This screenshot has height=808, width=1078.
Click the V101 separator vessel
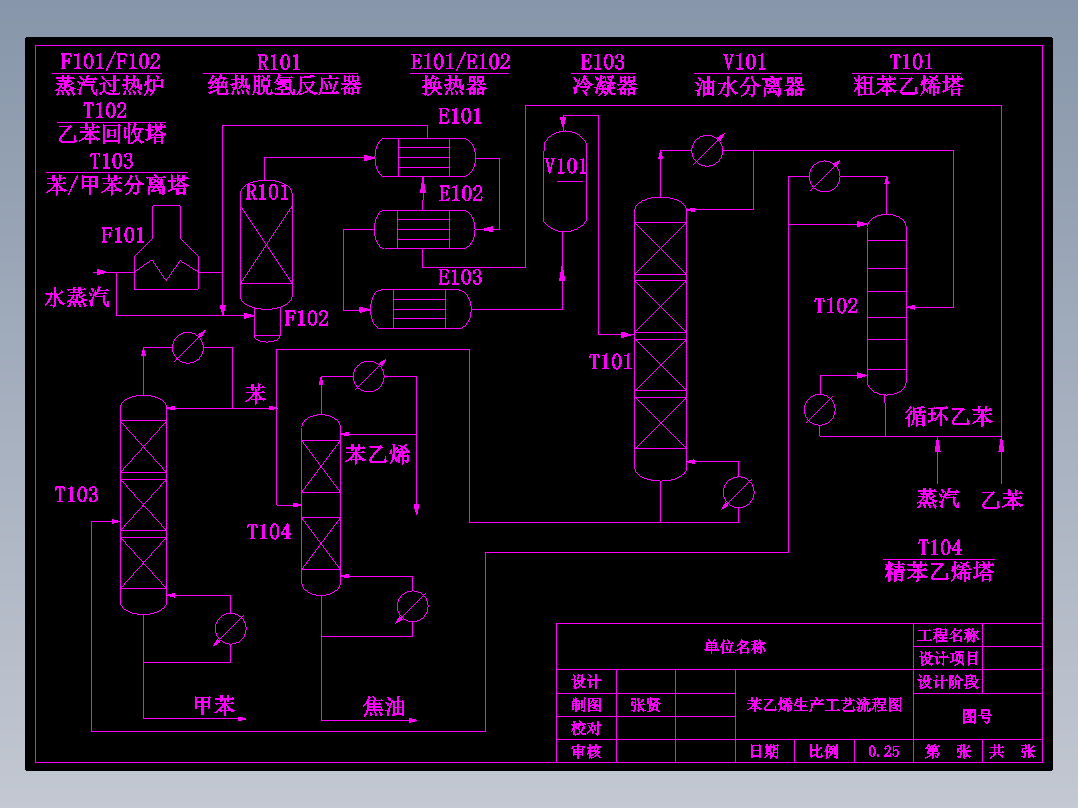tap(564, 181)
